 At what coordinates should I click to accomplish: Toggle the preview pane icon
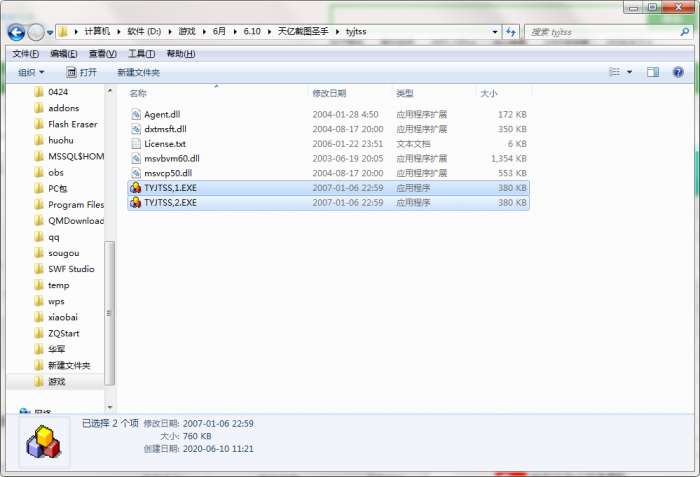click(x=653, y=72)
